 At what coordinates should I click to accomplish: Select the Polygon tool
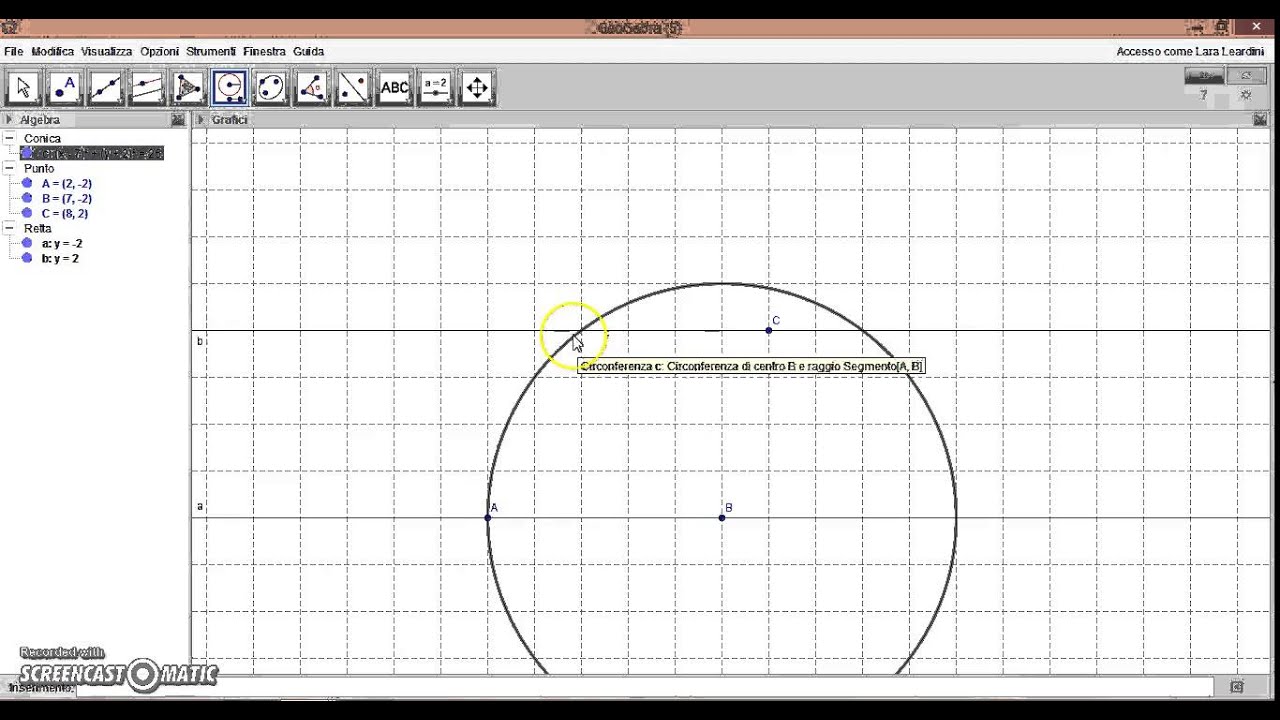[x=188, y=88]
